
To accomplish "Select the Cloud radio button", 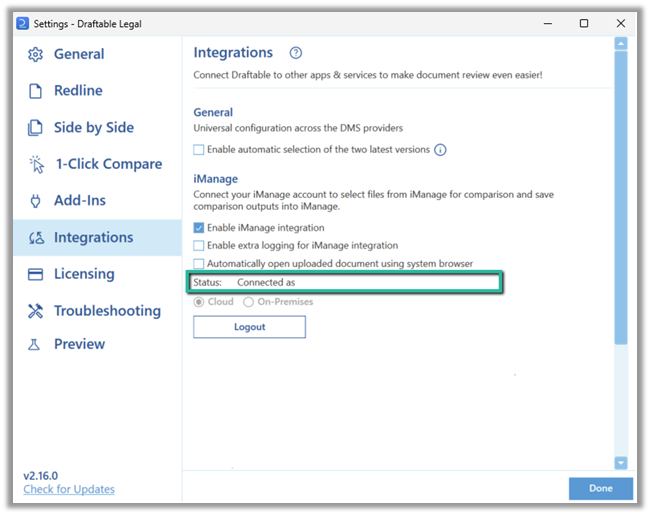I will pyautogui.click(x=199, y=302).
